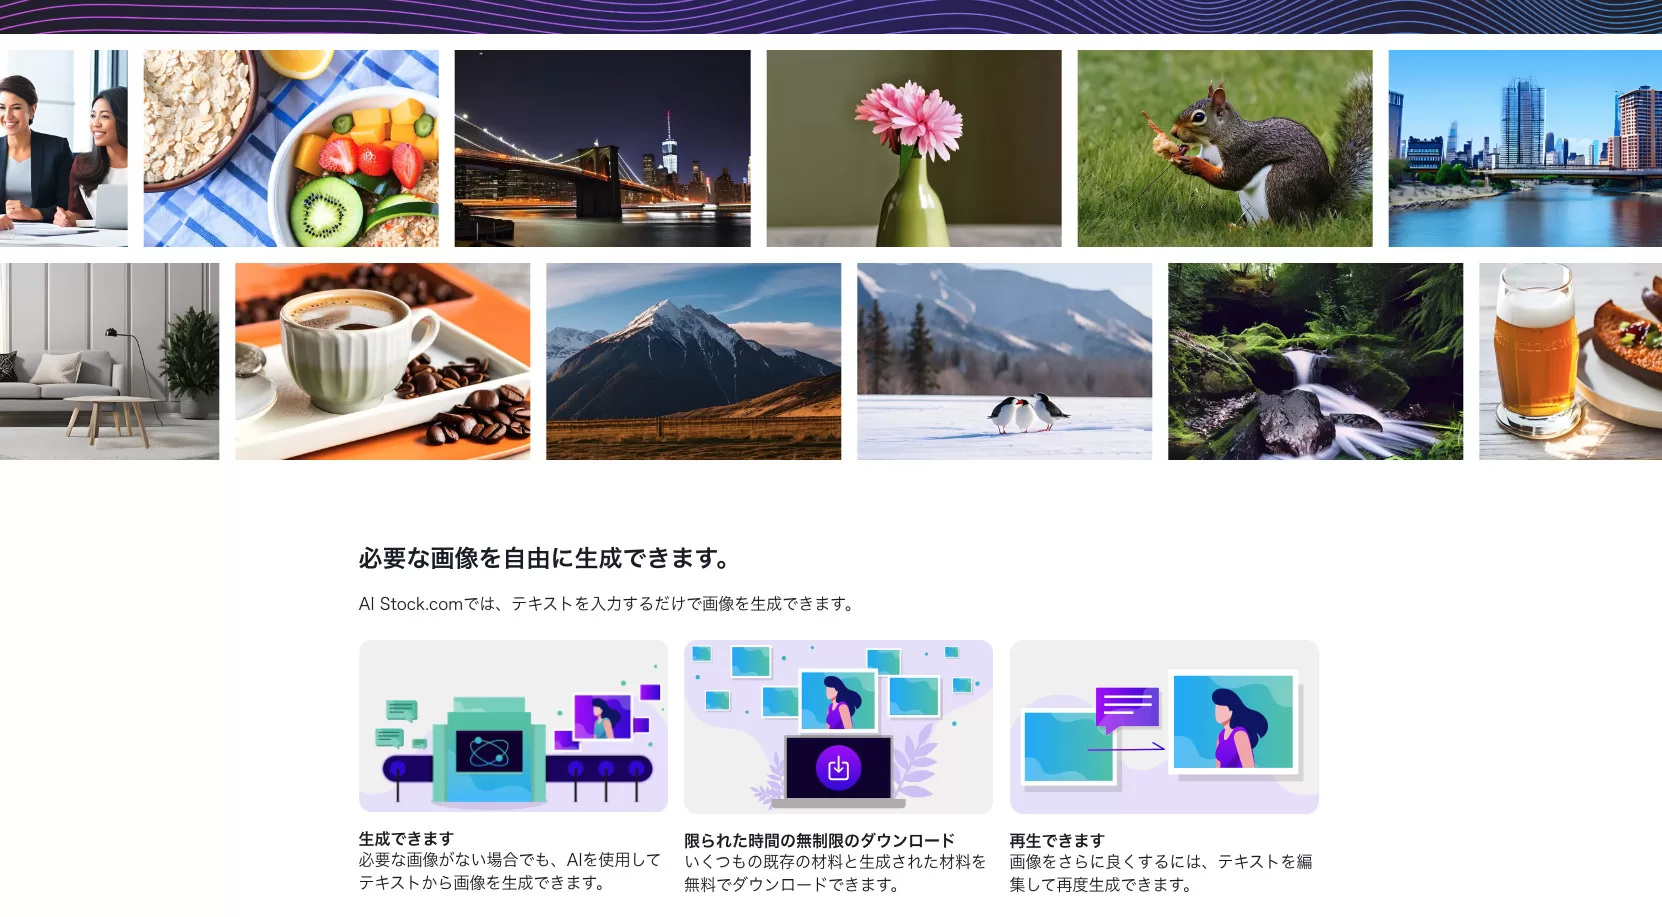Image resolution: width=1662 pixels, height=917 pixels.
Task: View the squirrel eating on grass photo
Action: pyautogui.click(x=1225, y=148)
